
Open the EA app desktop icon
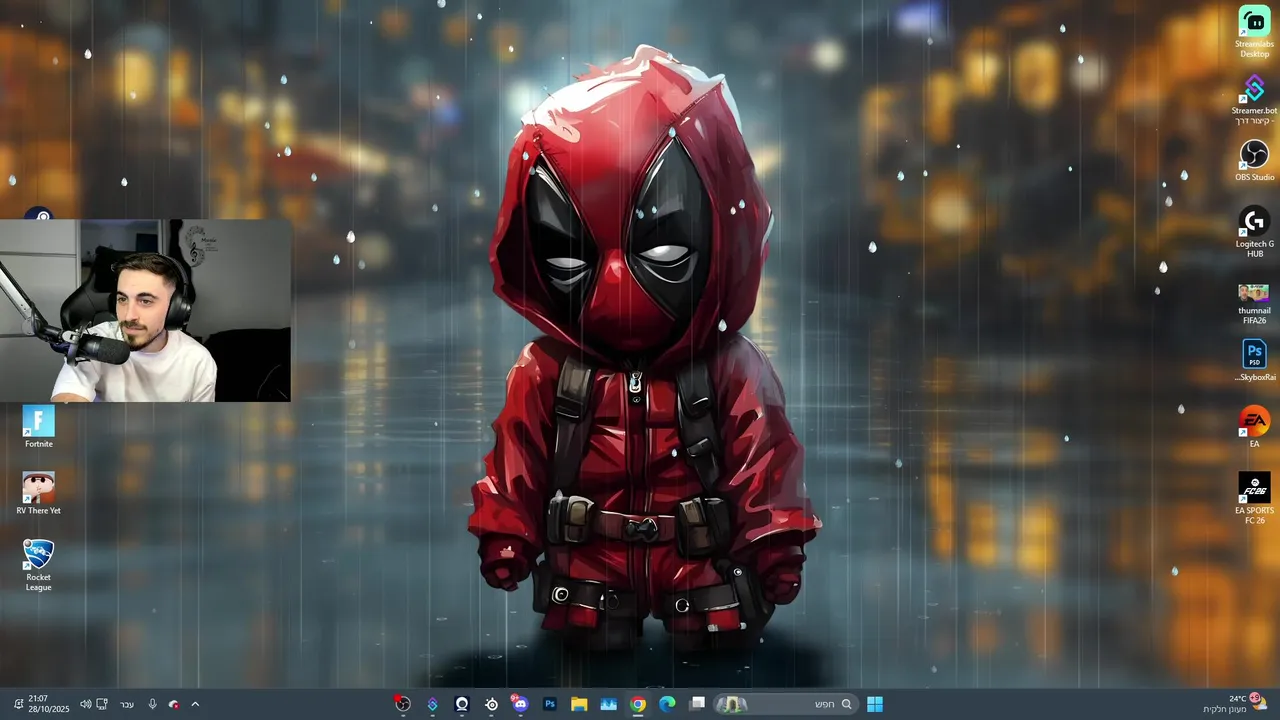(x=1254, y=428)
